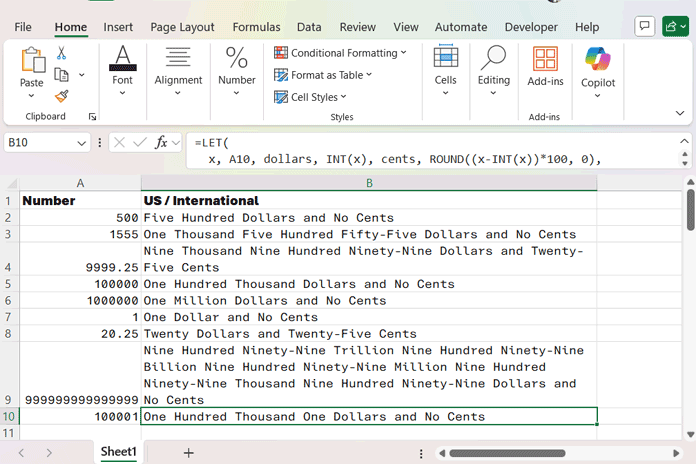Open the Clipboard dialog launcher

coord(92,117)
